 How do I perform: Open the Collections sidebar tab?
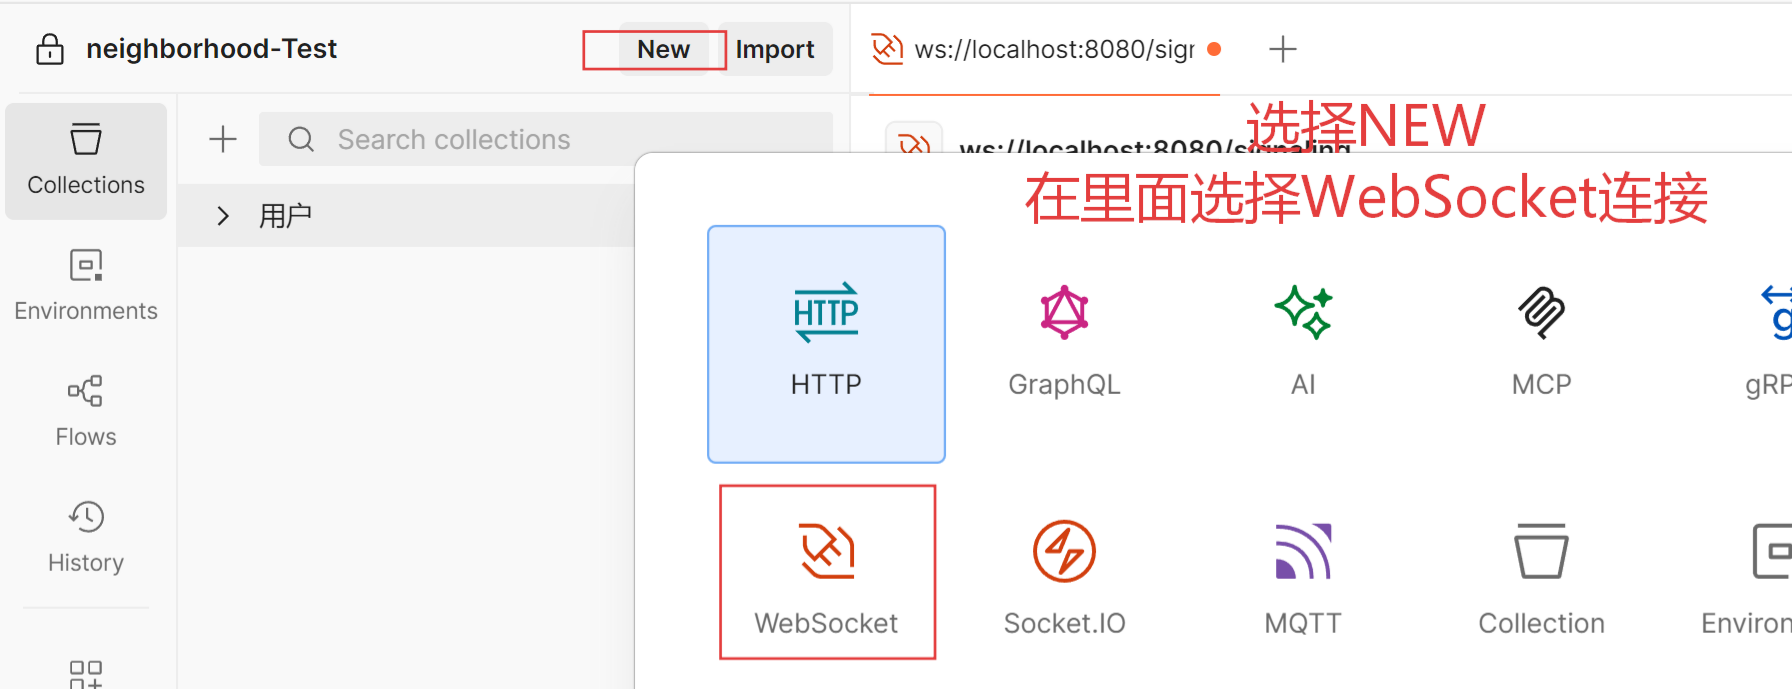tap(86, 161)
